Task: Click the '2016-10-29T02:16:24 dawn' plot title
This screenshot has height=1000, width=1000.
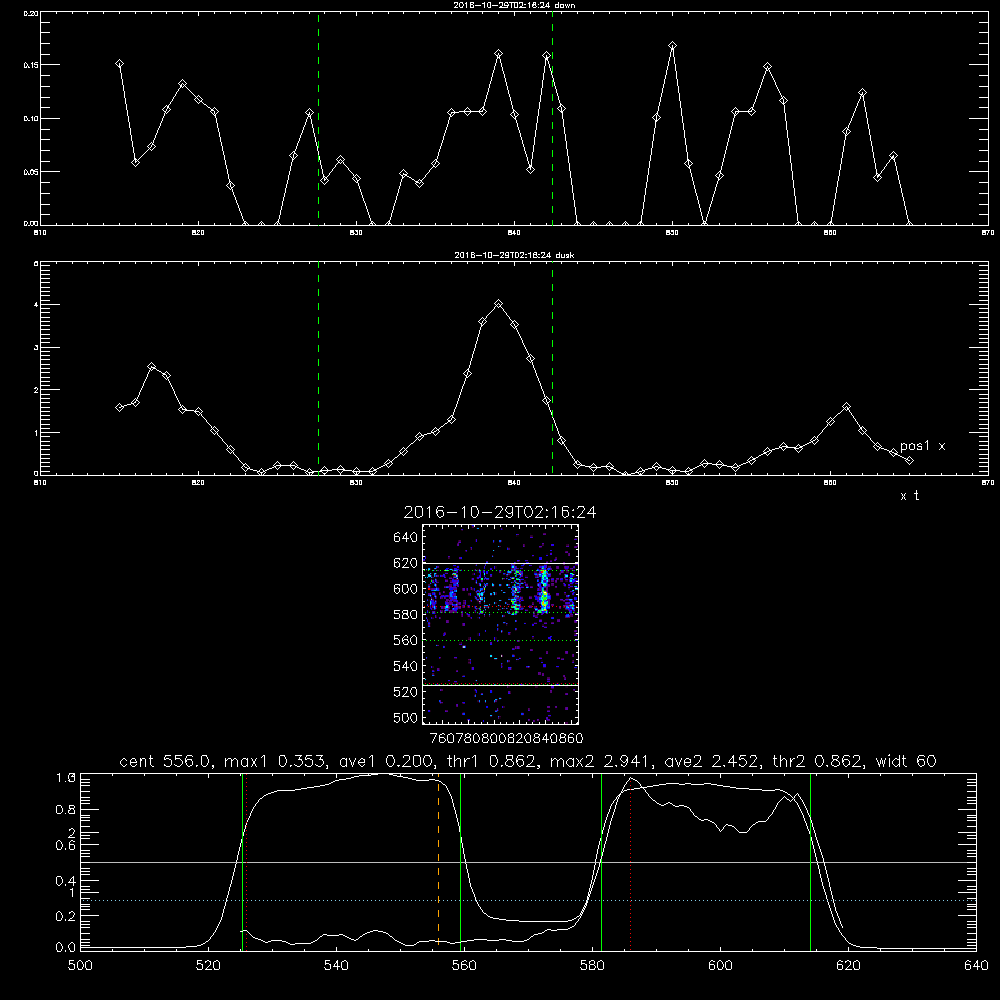Action: pyautogui.click(x=514, y=5)
